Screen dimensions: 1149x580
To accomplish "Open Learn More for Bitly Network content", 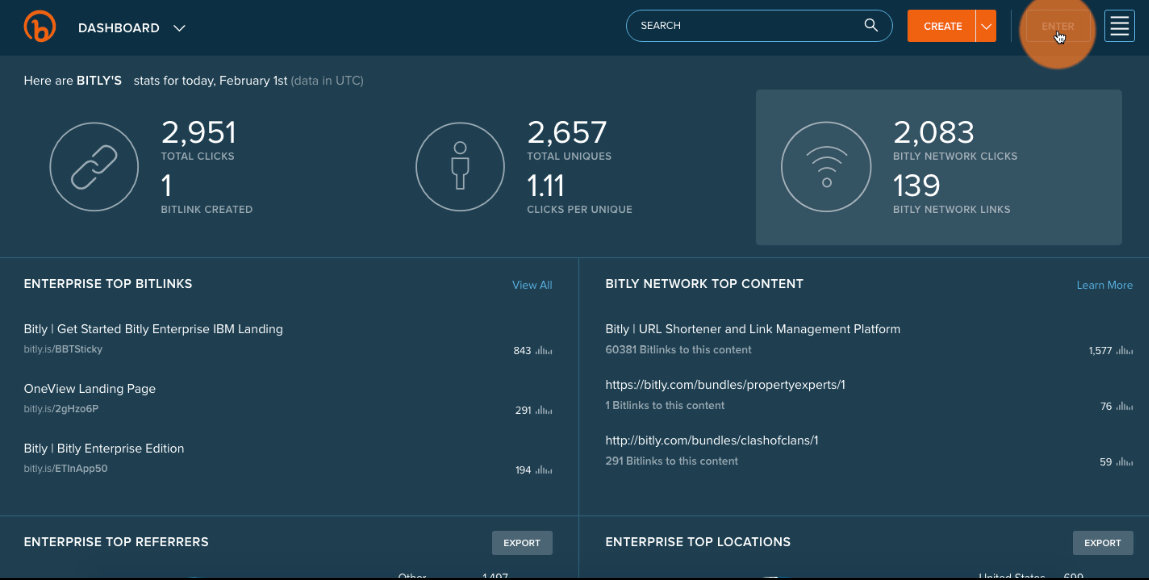I will [1104, 285].
